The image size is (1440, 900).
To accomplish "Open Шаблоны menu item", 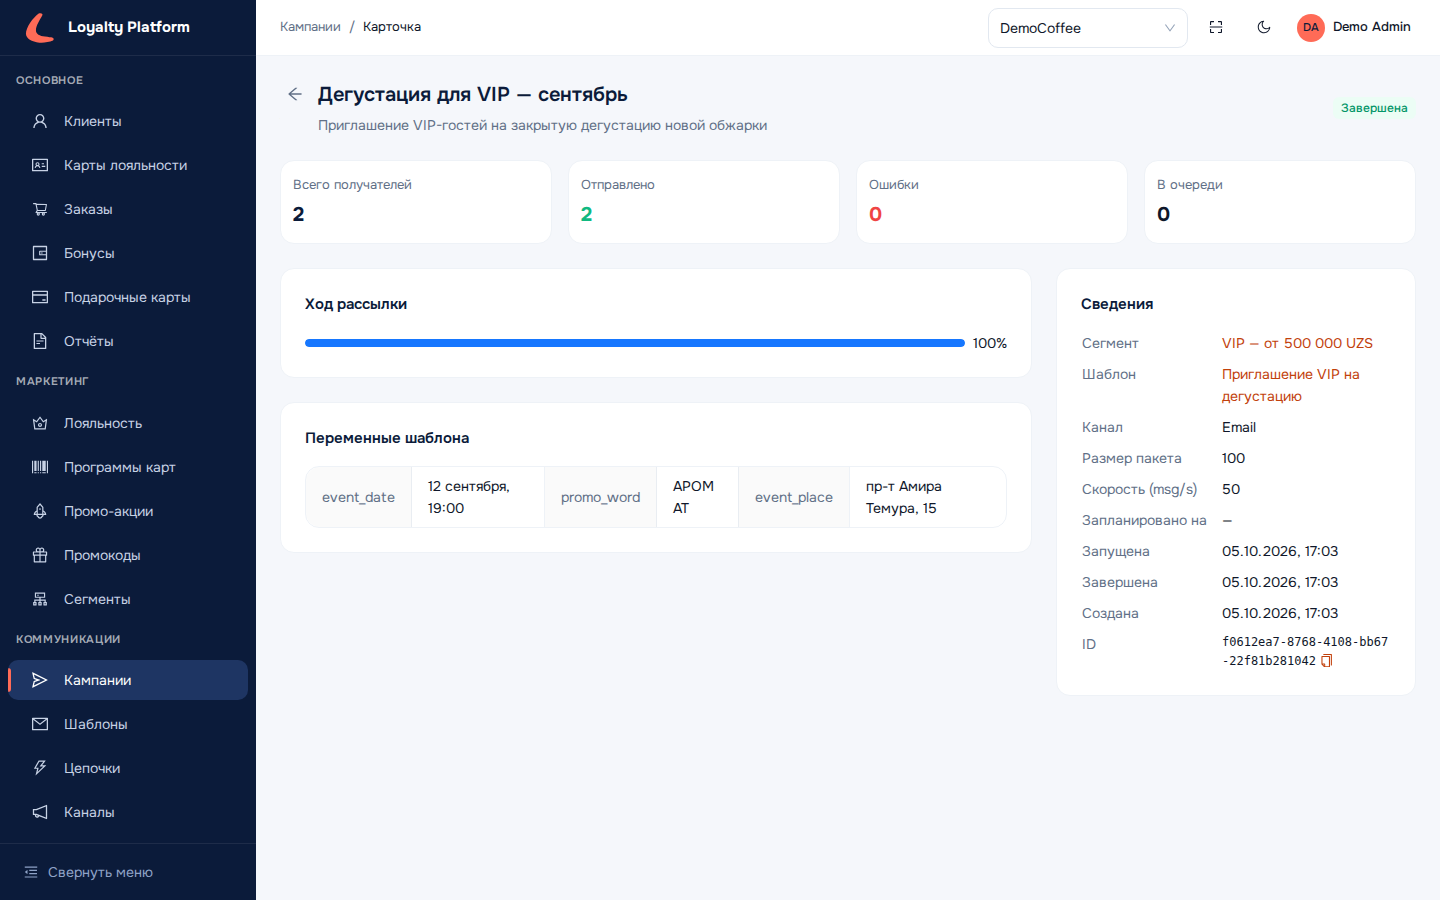I will pyautogui.click(x=128, y=724).
